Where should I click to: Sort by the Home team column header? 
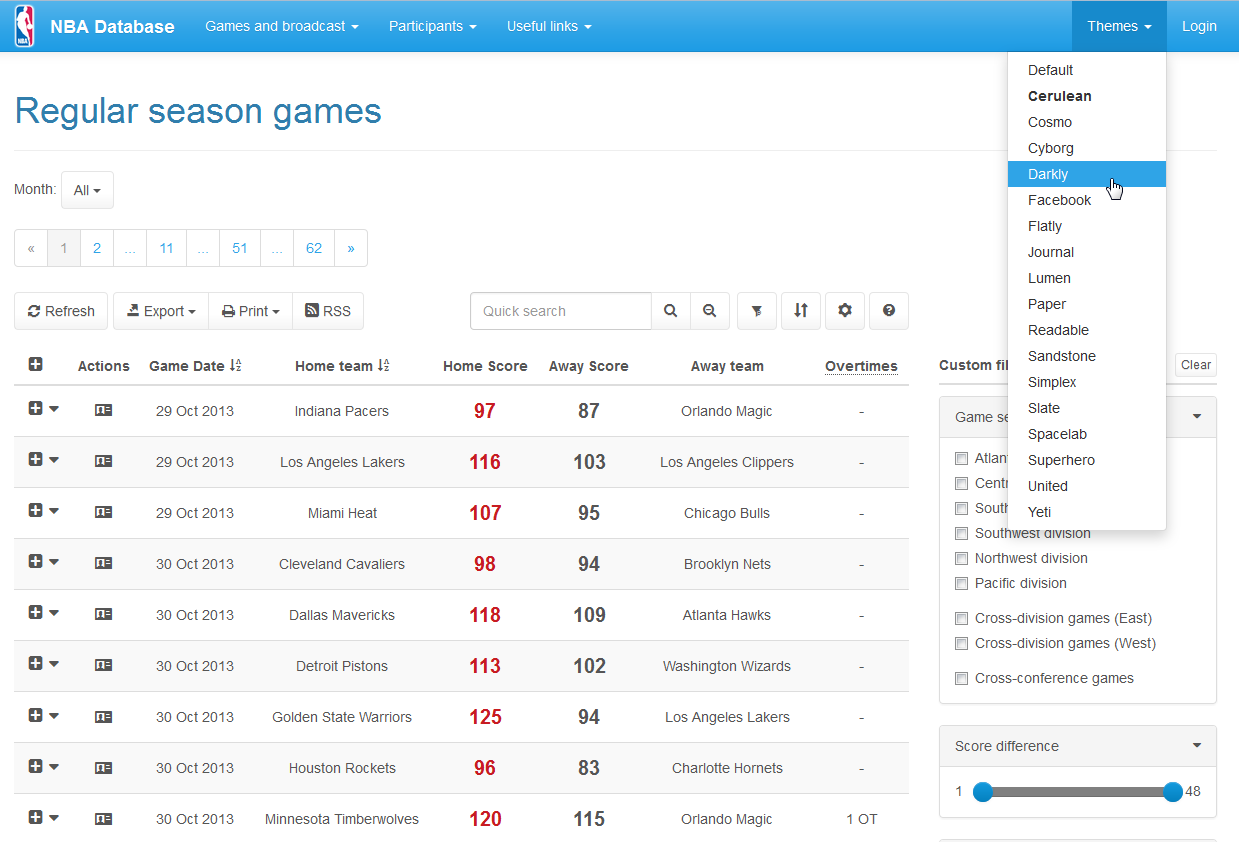(x=342, y=366)
